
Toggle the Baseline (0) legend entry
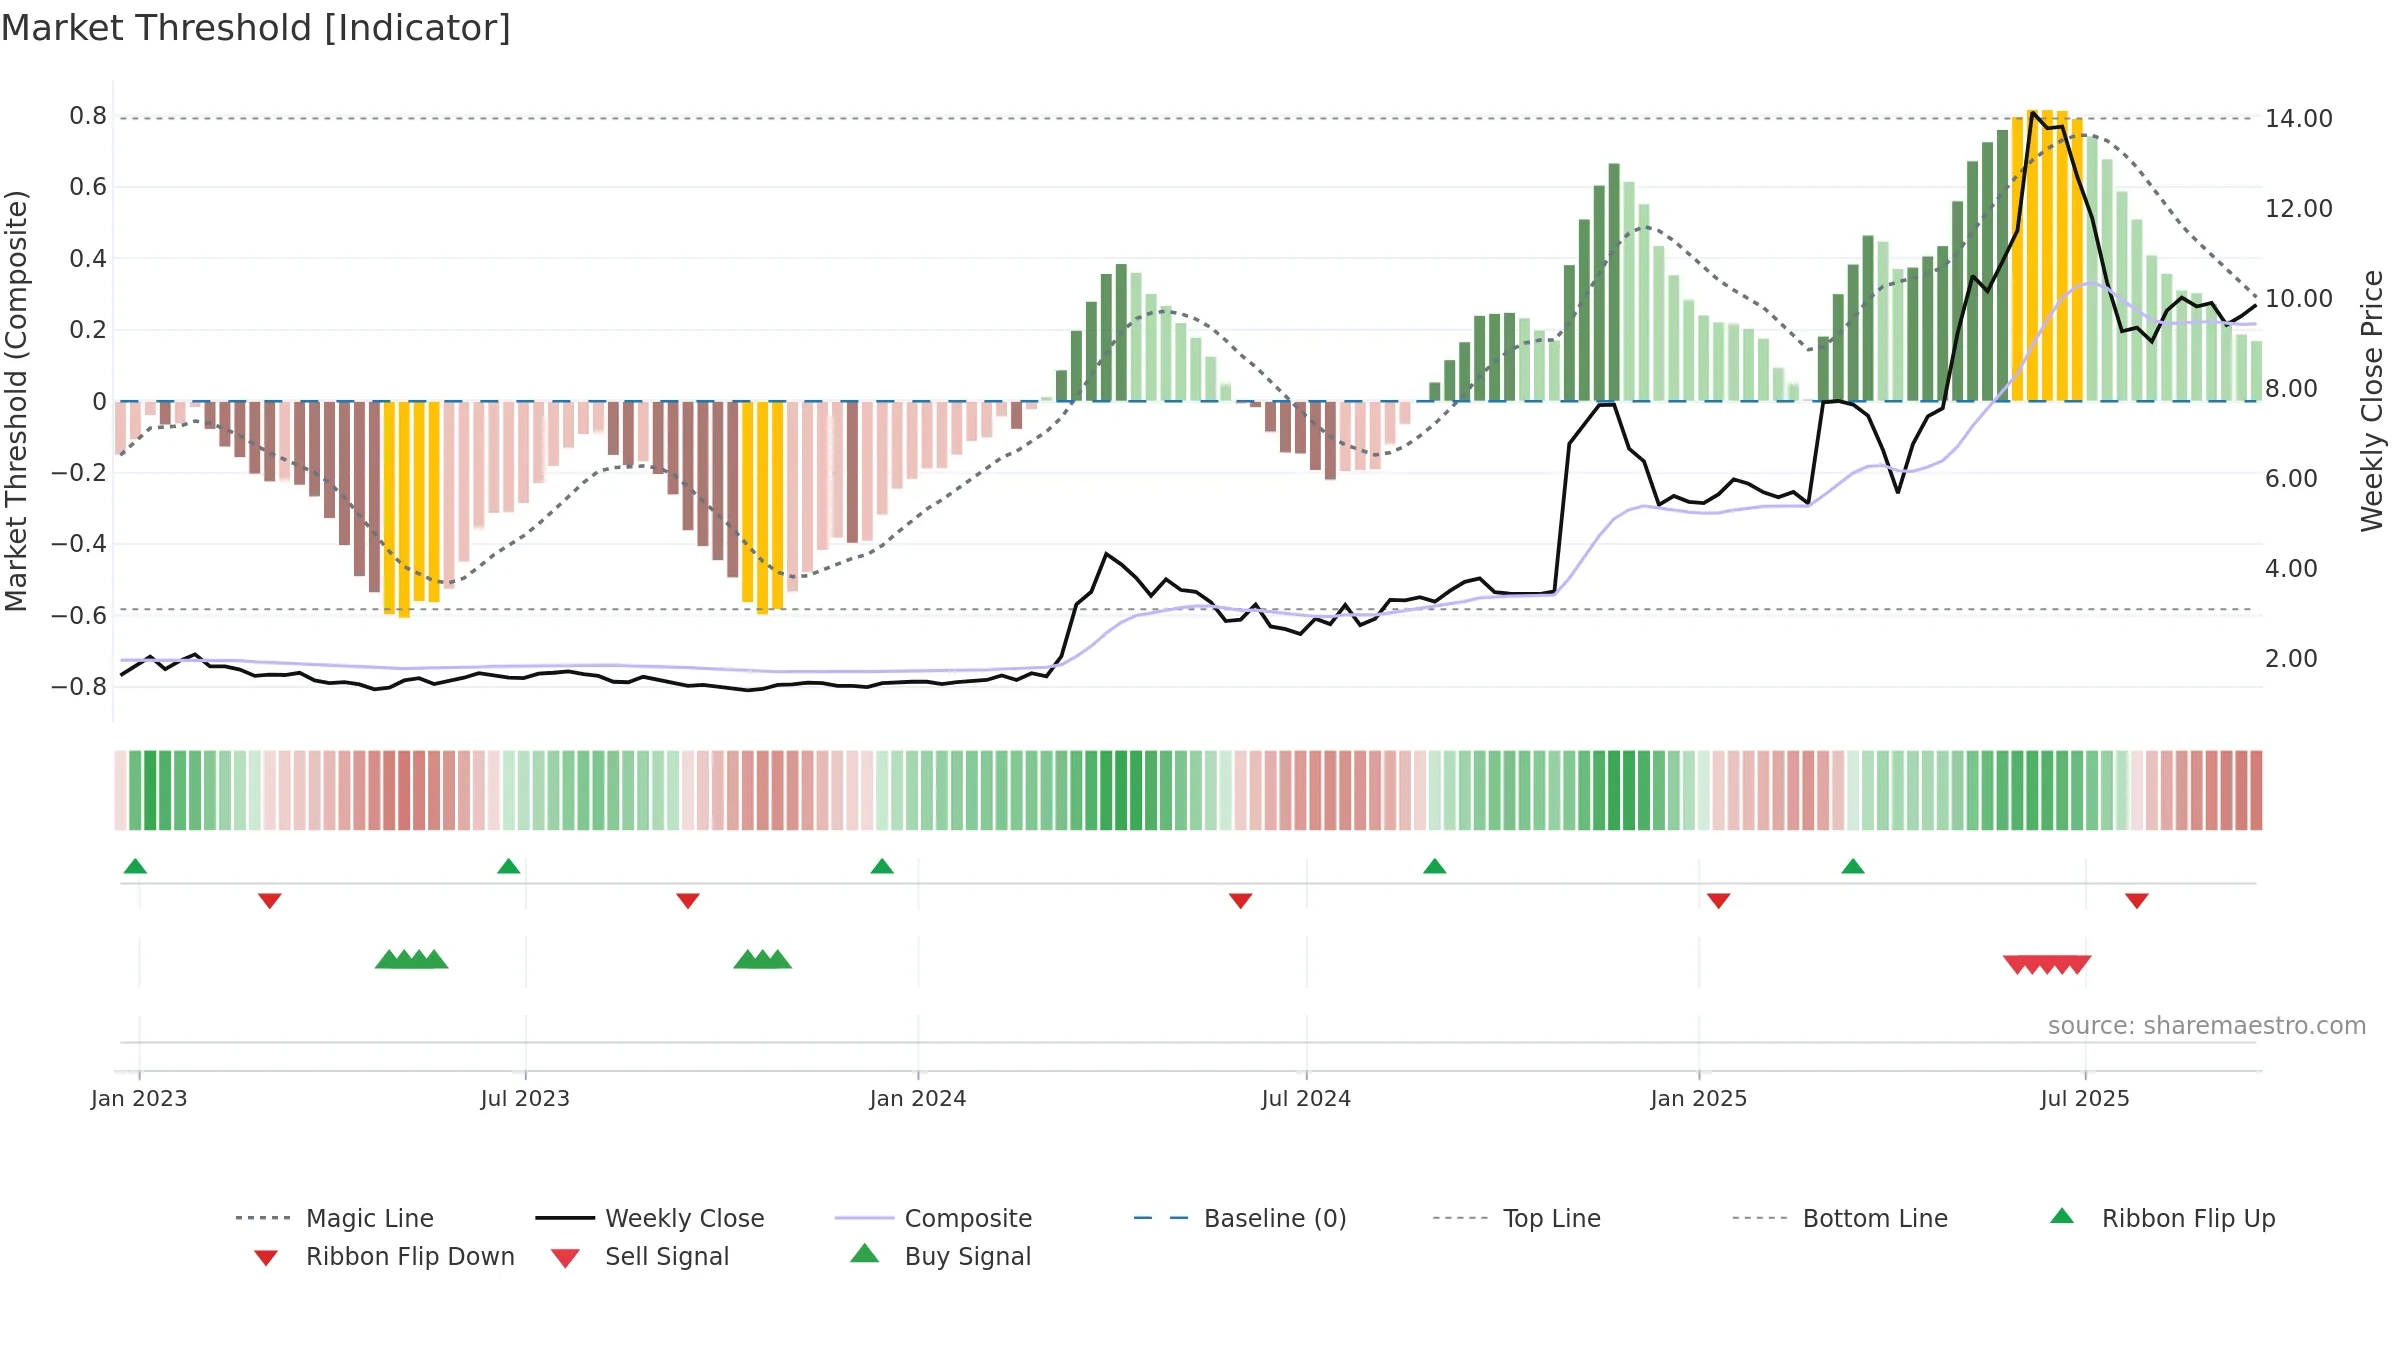pos(1240,1218)
